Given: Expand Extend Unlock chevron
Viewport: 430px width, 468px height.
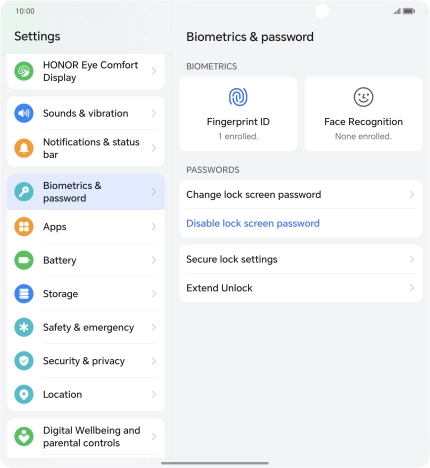Looking at the screenshot, I should point(412,288).
